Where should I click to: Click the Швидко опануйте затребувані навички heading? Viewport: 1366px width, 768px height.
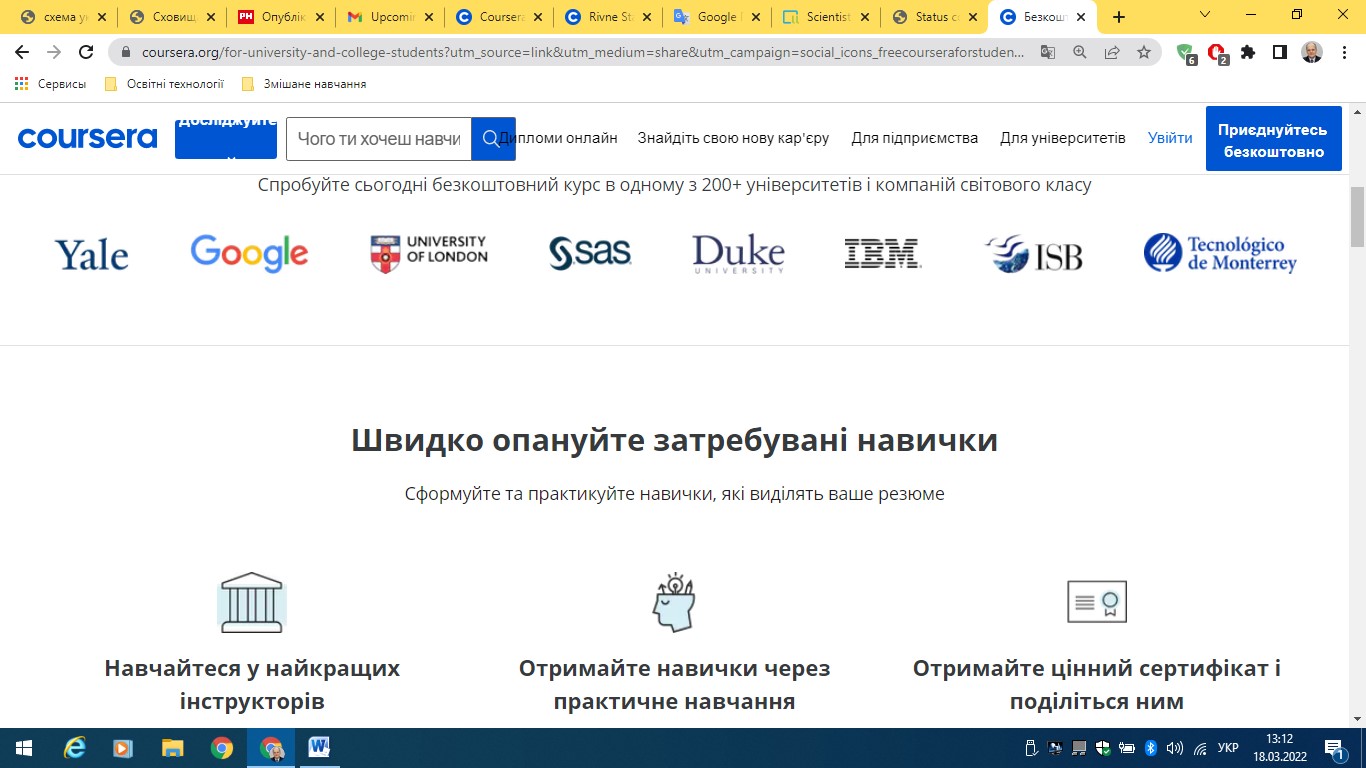point(674,440)
